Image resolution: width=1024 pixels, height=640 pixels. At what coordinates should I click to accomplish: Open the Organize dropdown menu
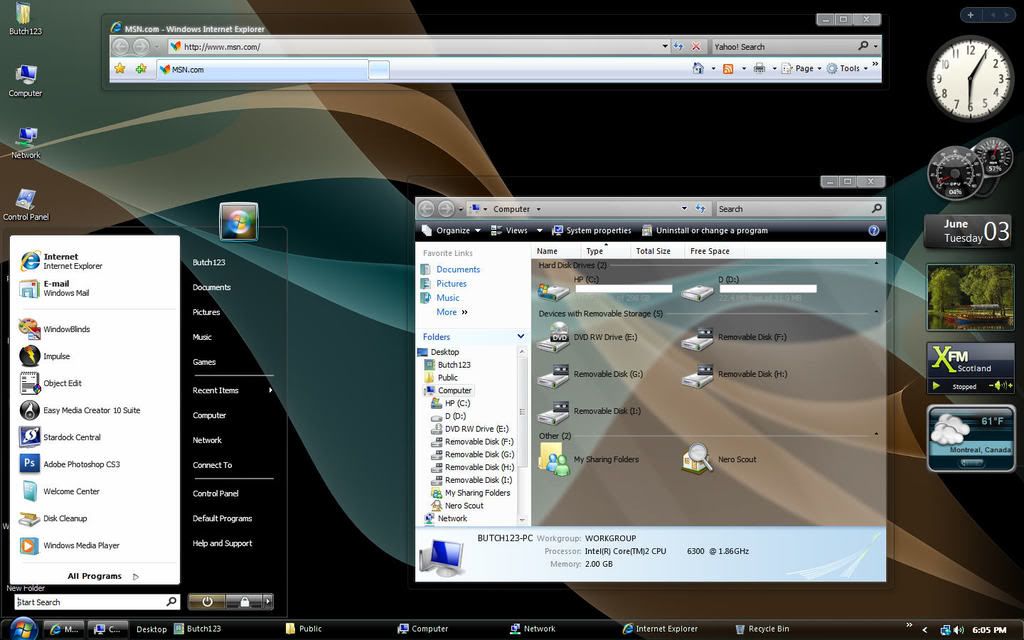(x=451, y=231)
